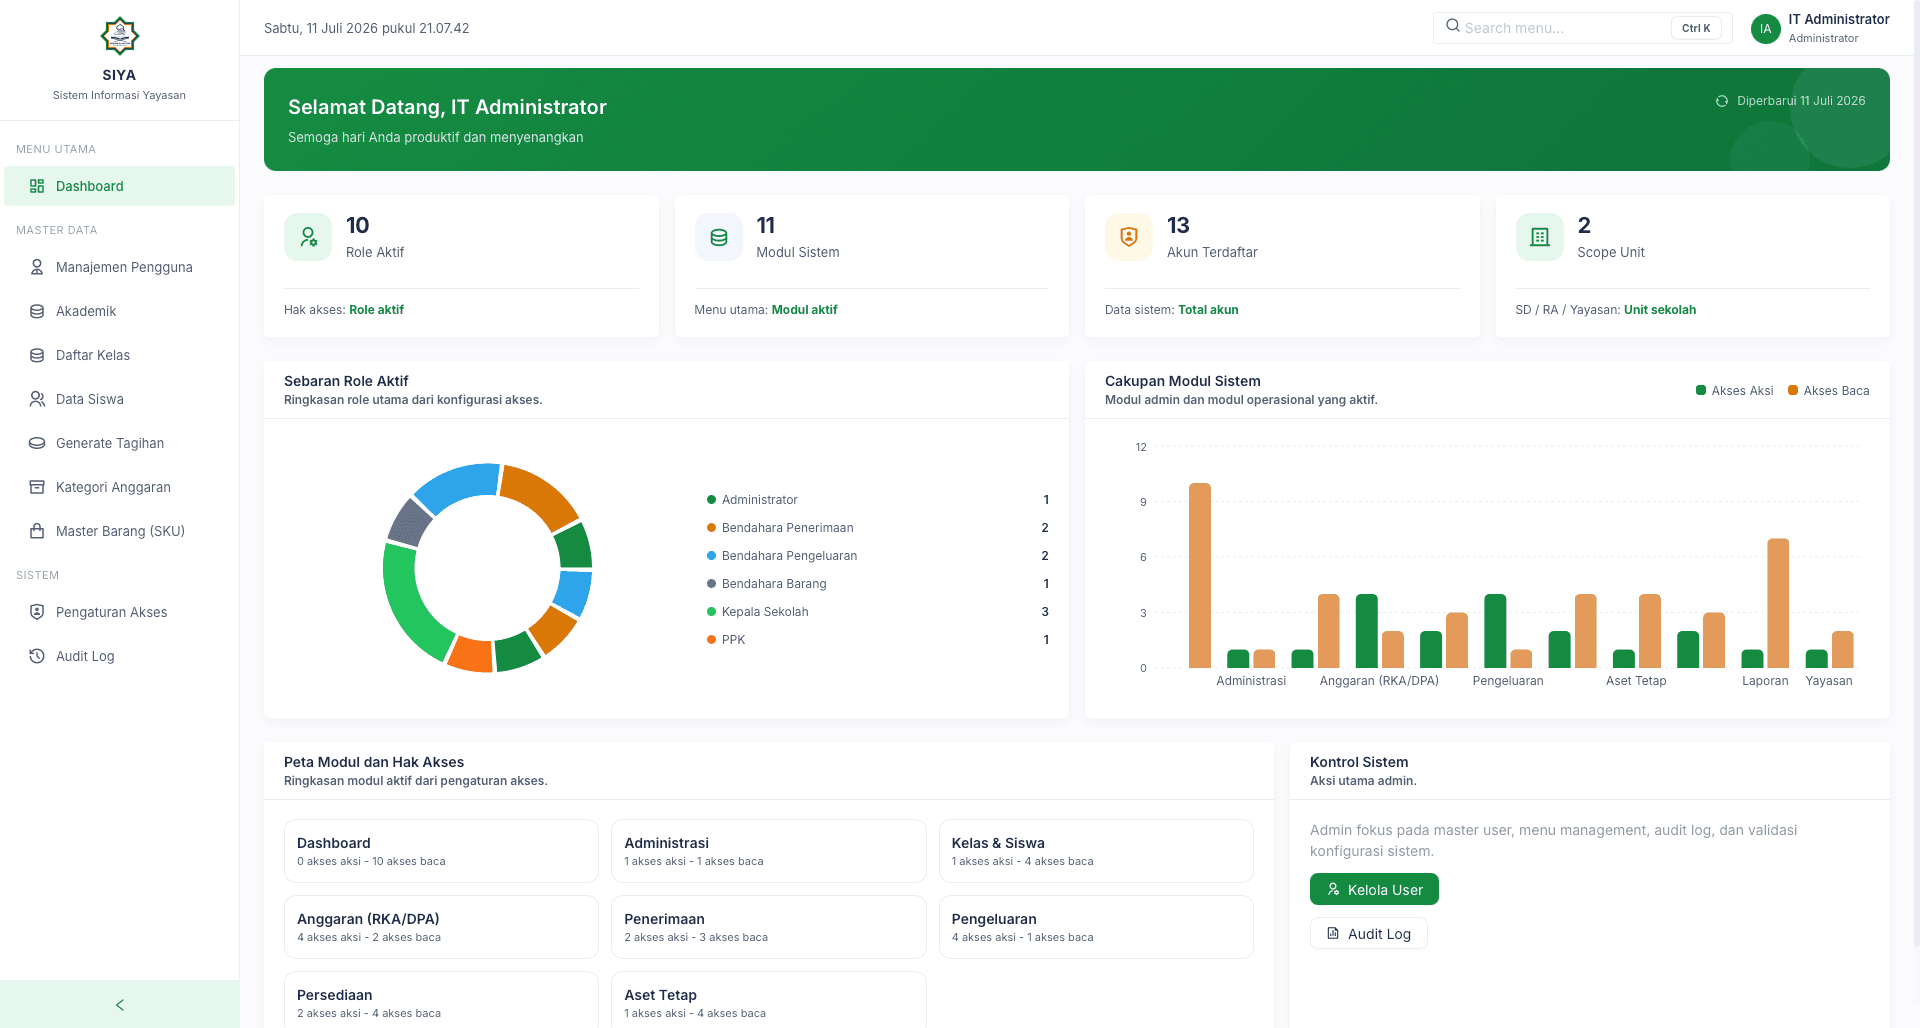Click the Role aktif link
The width and height of the screenshot is (1920, 1028).
pyautogui.click(x=376, y=310)
